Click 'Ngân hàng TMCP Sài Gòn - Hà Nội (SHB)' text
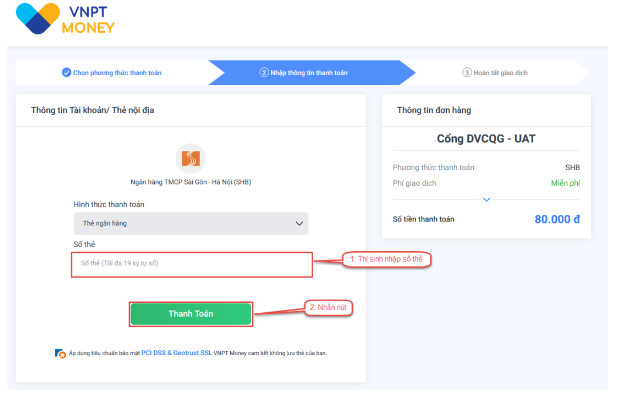Image resolution: width=620 pixels, height=395 pixels. 191,182
